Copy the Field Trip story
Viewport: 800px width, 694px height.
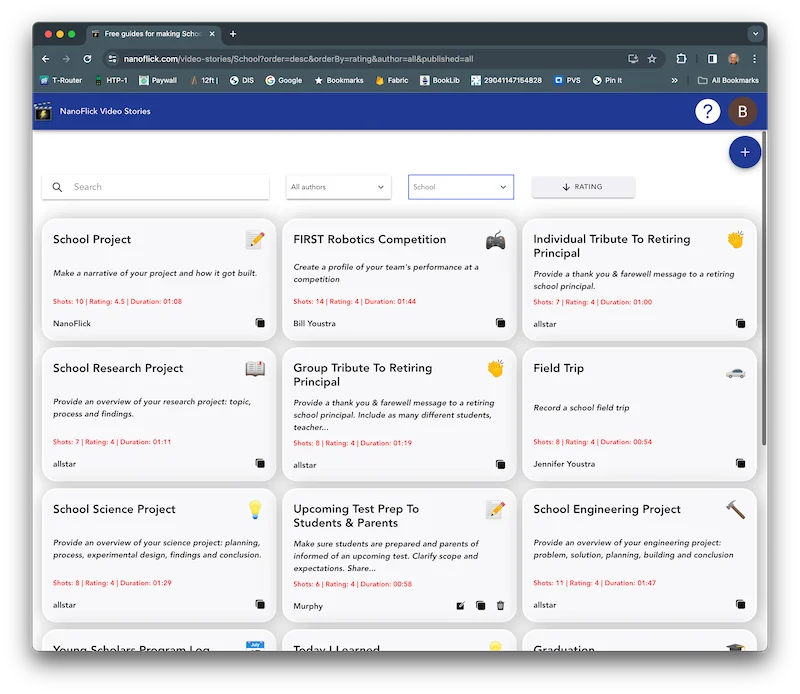(740, 463)
